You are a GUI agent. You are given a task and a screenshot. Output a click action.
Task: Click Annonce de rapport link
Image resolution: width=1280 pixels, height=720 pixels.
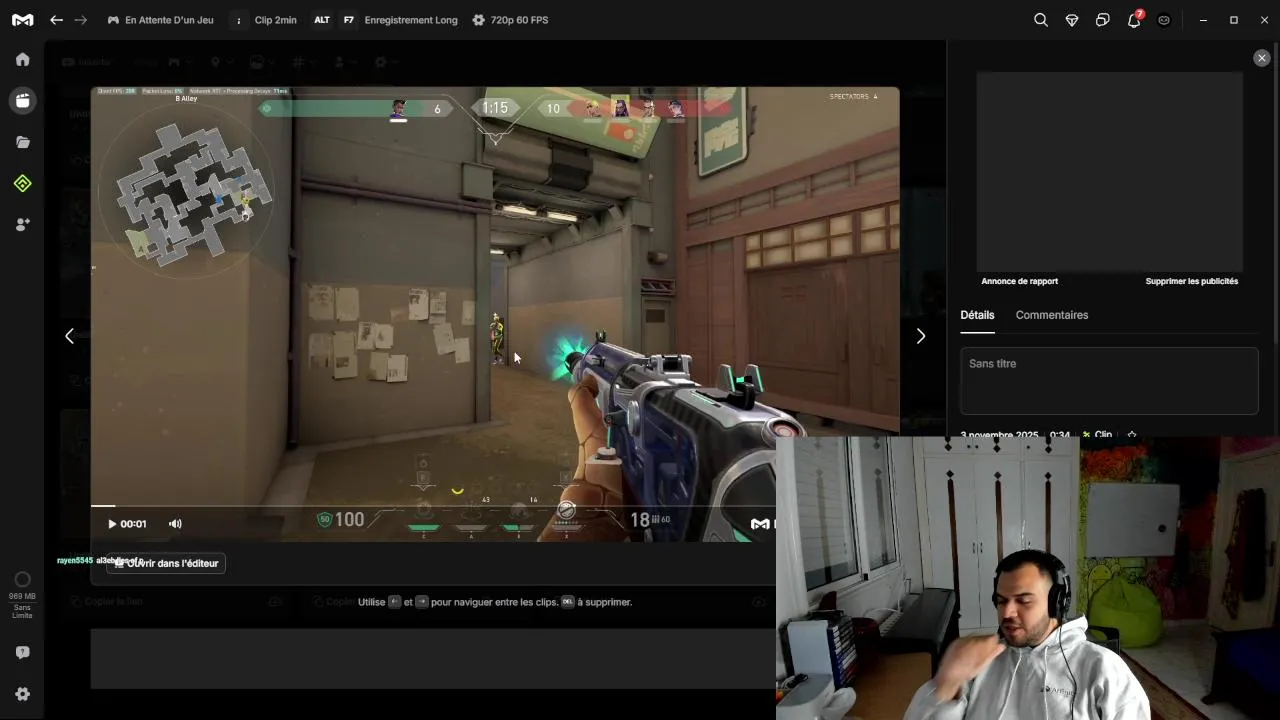1019,281
